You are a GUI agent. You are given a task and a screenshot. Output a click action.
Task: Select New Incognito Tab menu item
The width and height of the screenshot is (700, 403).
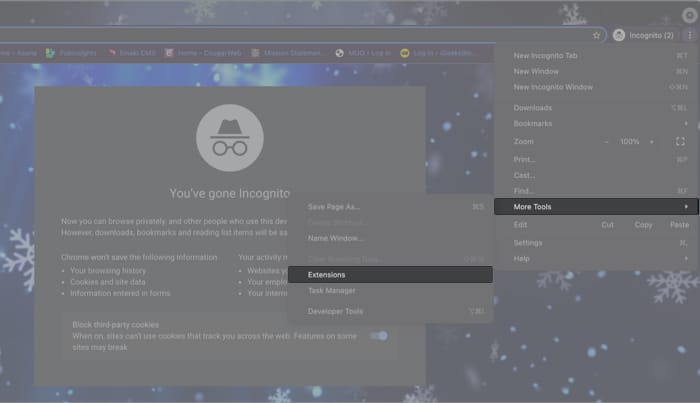[596, 56]
